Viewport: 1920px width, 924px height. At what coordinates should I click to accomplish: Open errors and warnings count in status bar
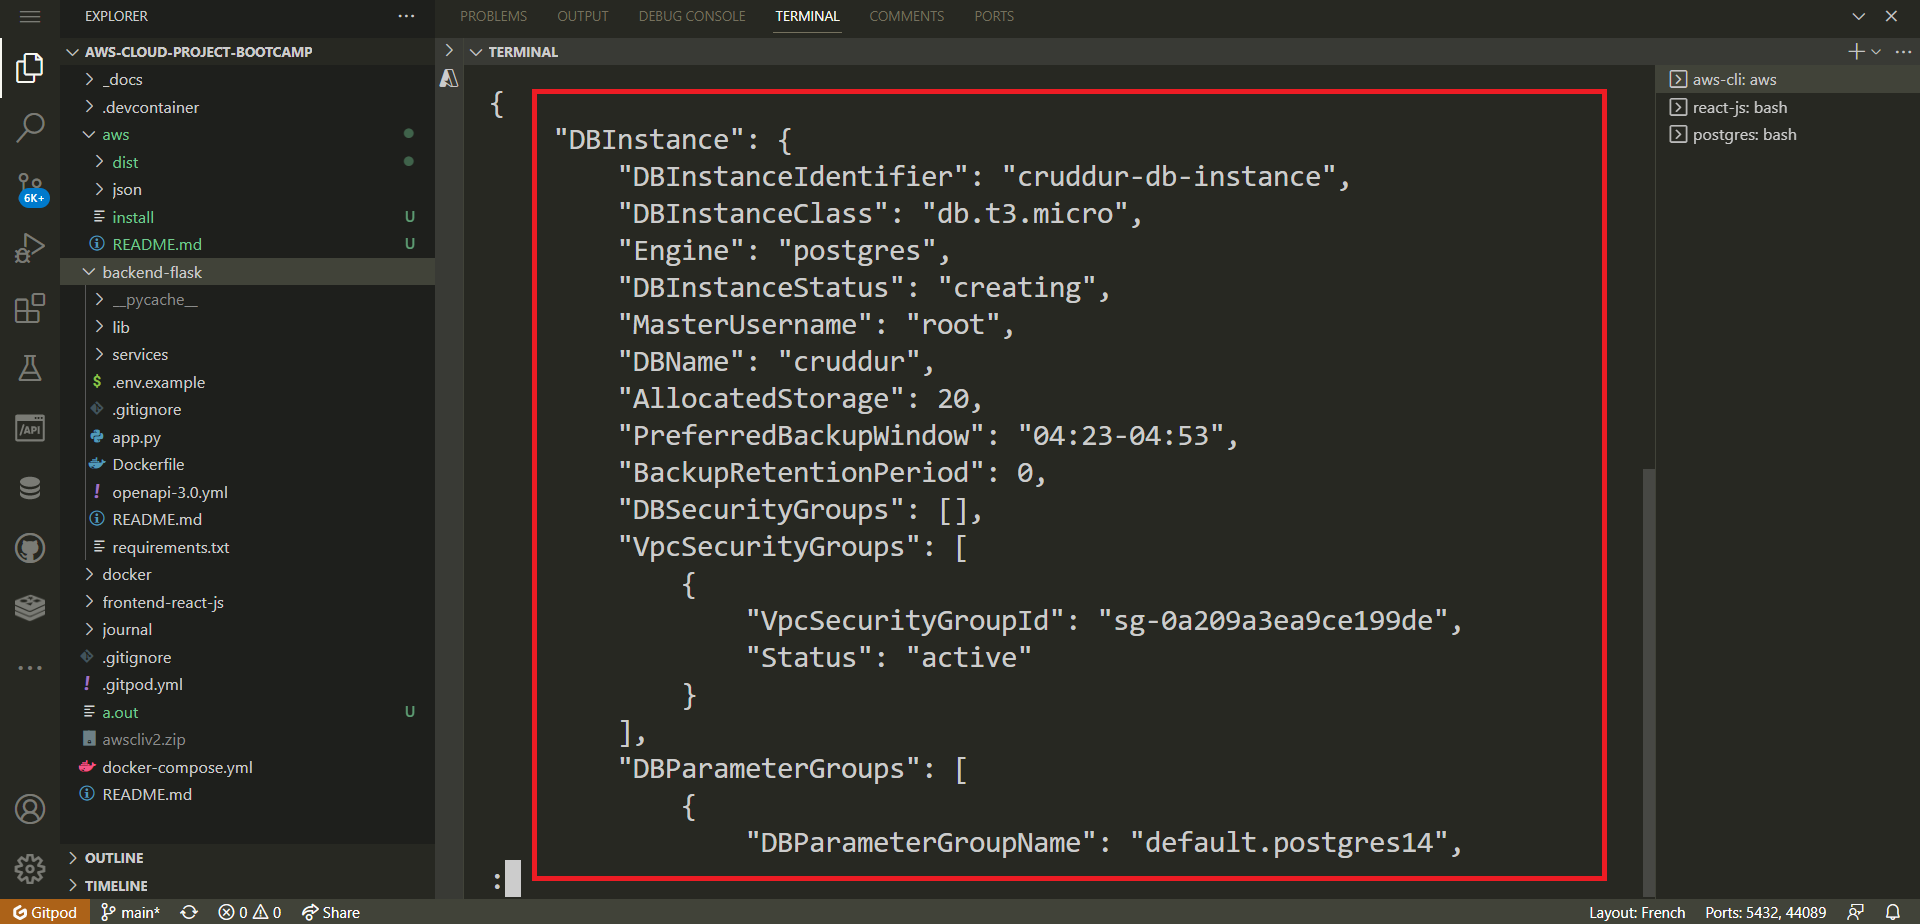click(250, 912)
